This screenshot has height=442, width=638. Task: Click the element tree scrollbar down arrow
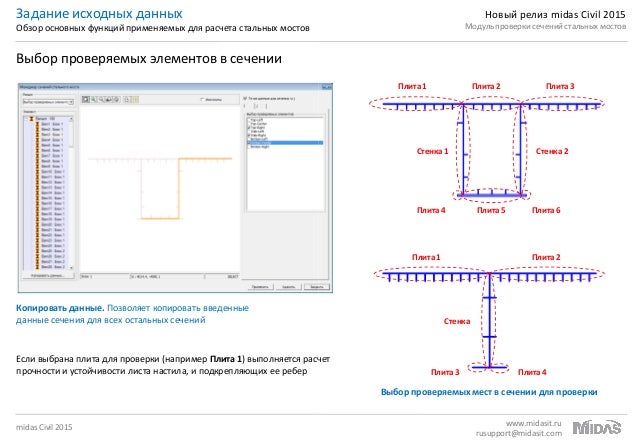[x=71, y=267]
